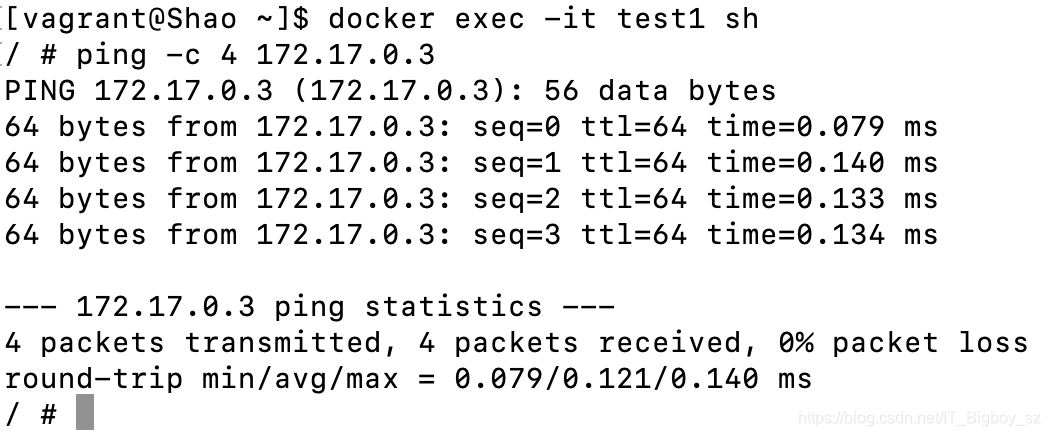Image resolution: width=1050 pixels, height=436 pixels.
Task: Click the 4 packets transmitted text
Action: tap(194, 343)
